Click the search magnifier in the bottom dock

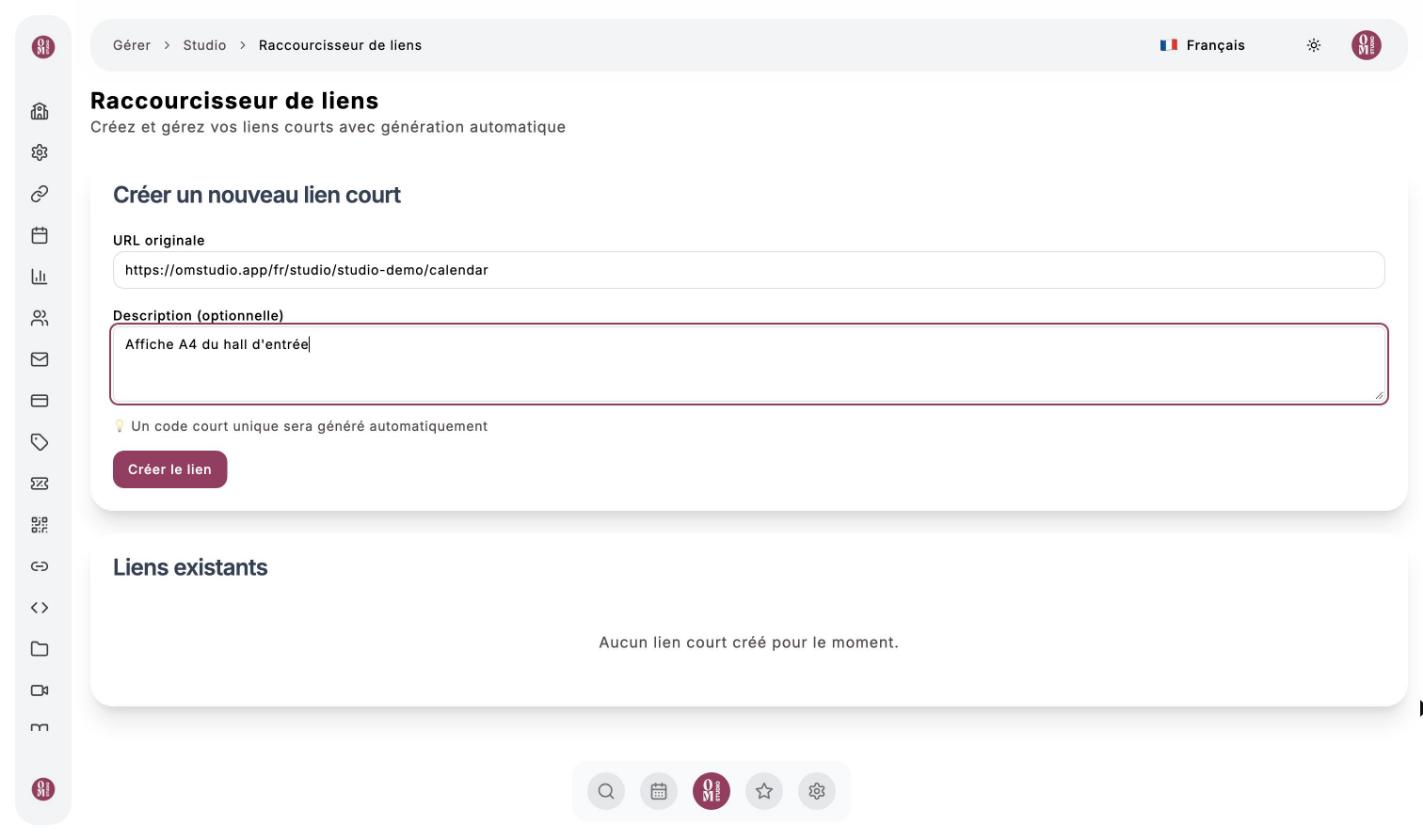[x=605, y=792]
